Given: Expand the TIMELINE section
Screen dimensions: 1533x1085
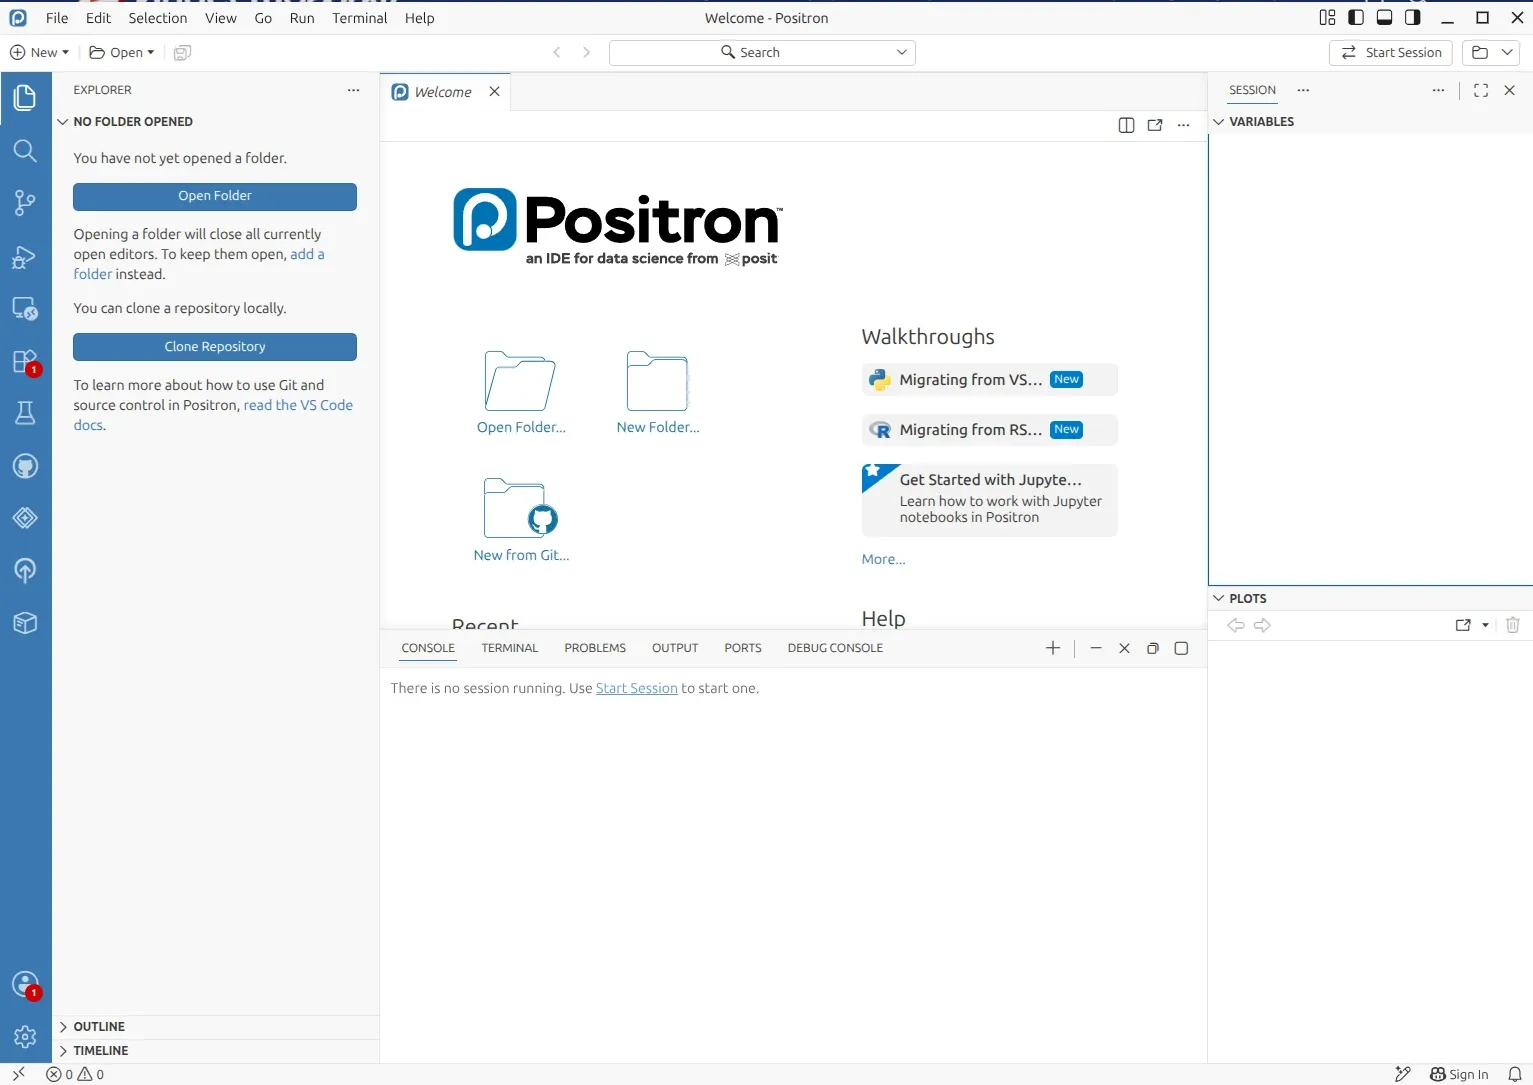Looking at the screenshot, I should click(x=64, y=1051).
